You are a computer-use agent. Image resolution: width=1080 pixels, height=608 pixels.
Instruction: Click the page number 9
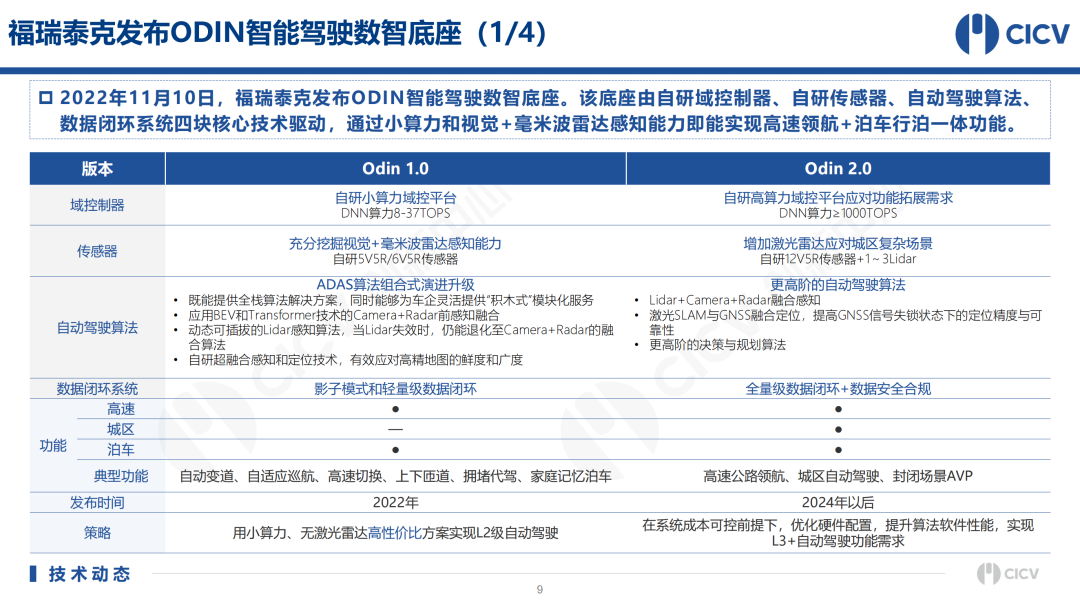click(x=539, y=589)
